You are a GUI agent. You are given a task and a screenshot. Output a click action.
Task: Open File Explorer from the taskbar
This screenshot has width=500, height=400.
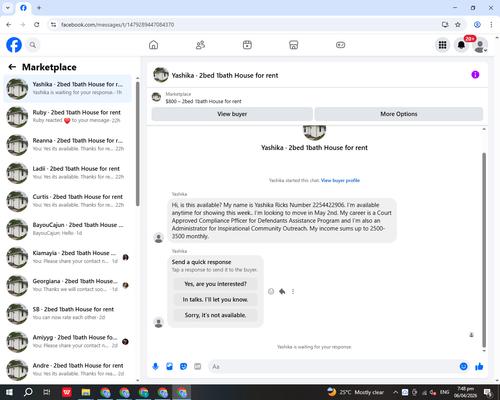(x=86, y=392)
